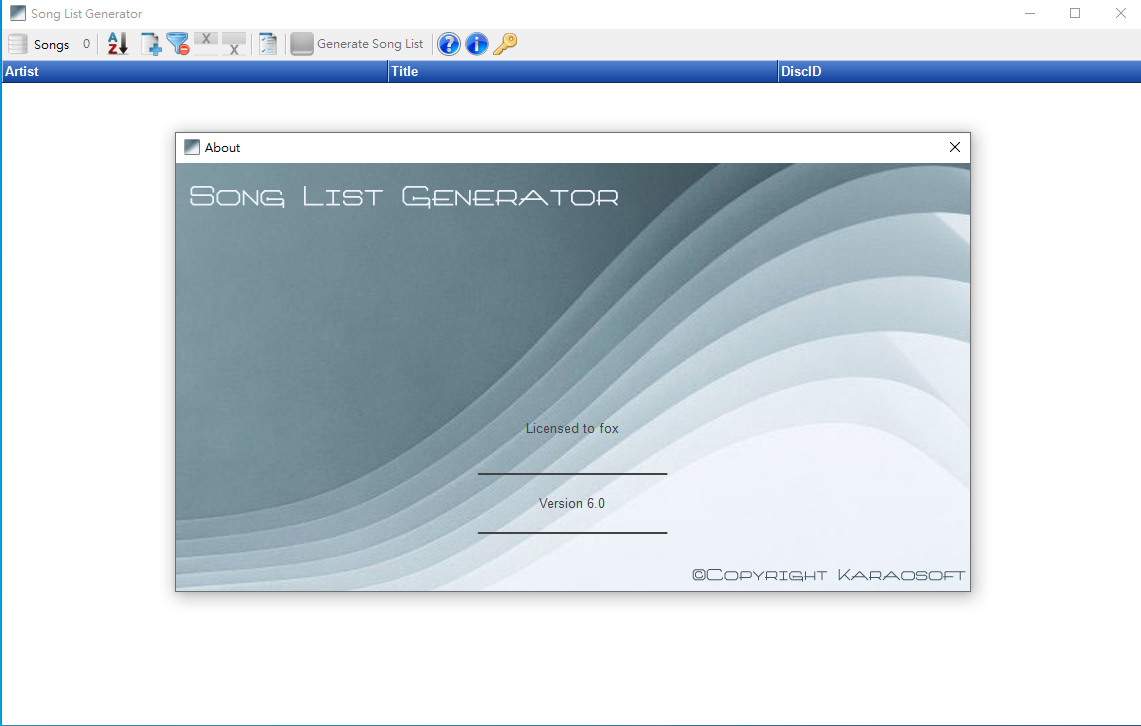Click the lower X remove icon
Viewport: 1141px width, 726px height.
(234, 47)
